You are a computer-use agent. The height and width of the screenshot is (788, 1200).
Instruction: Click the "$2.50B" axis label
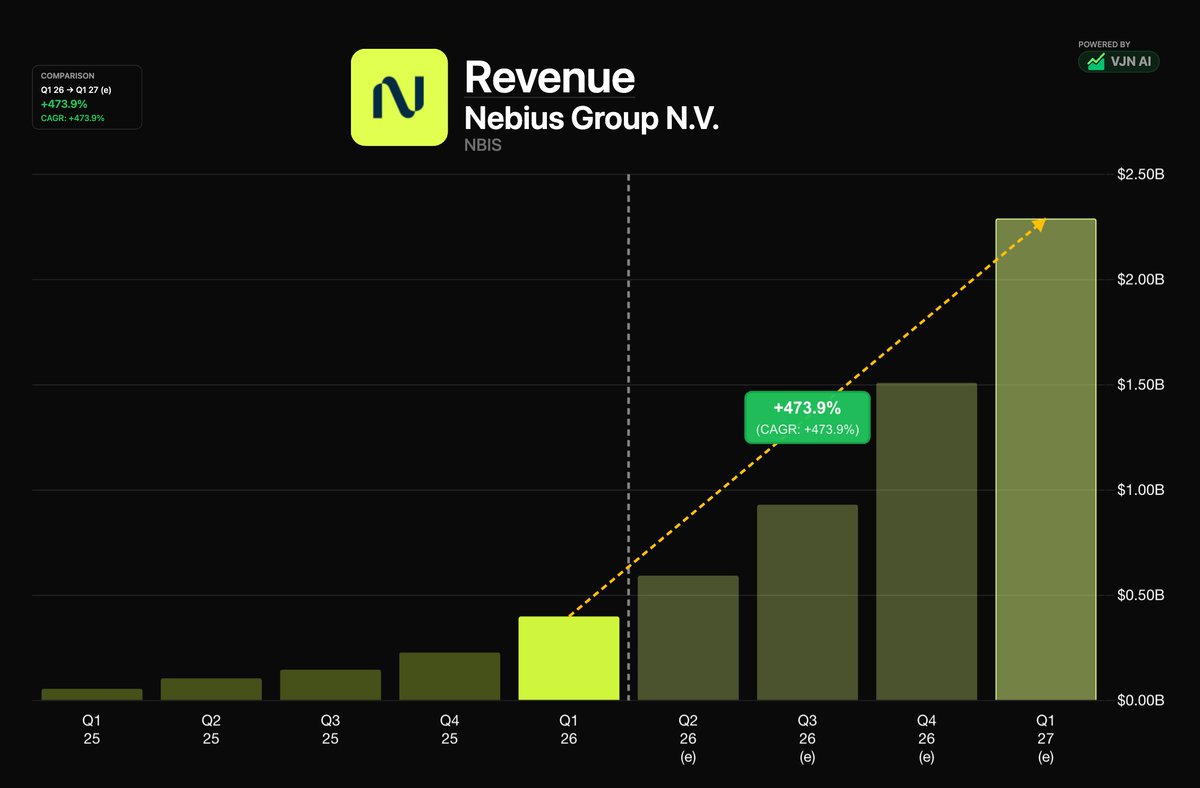point(1141,175)
